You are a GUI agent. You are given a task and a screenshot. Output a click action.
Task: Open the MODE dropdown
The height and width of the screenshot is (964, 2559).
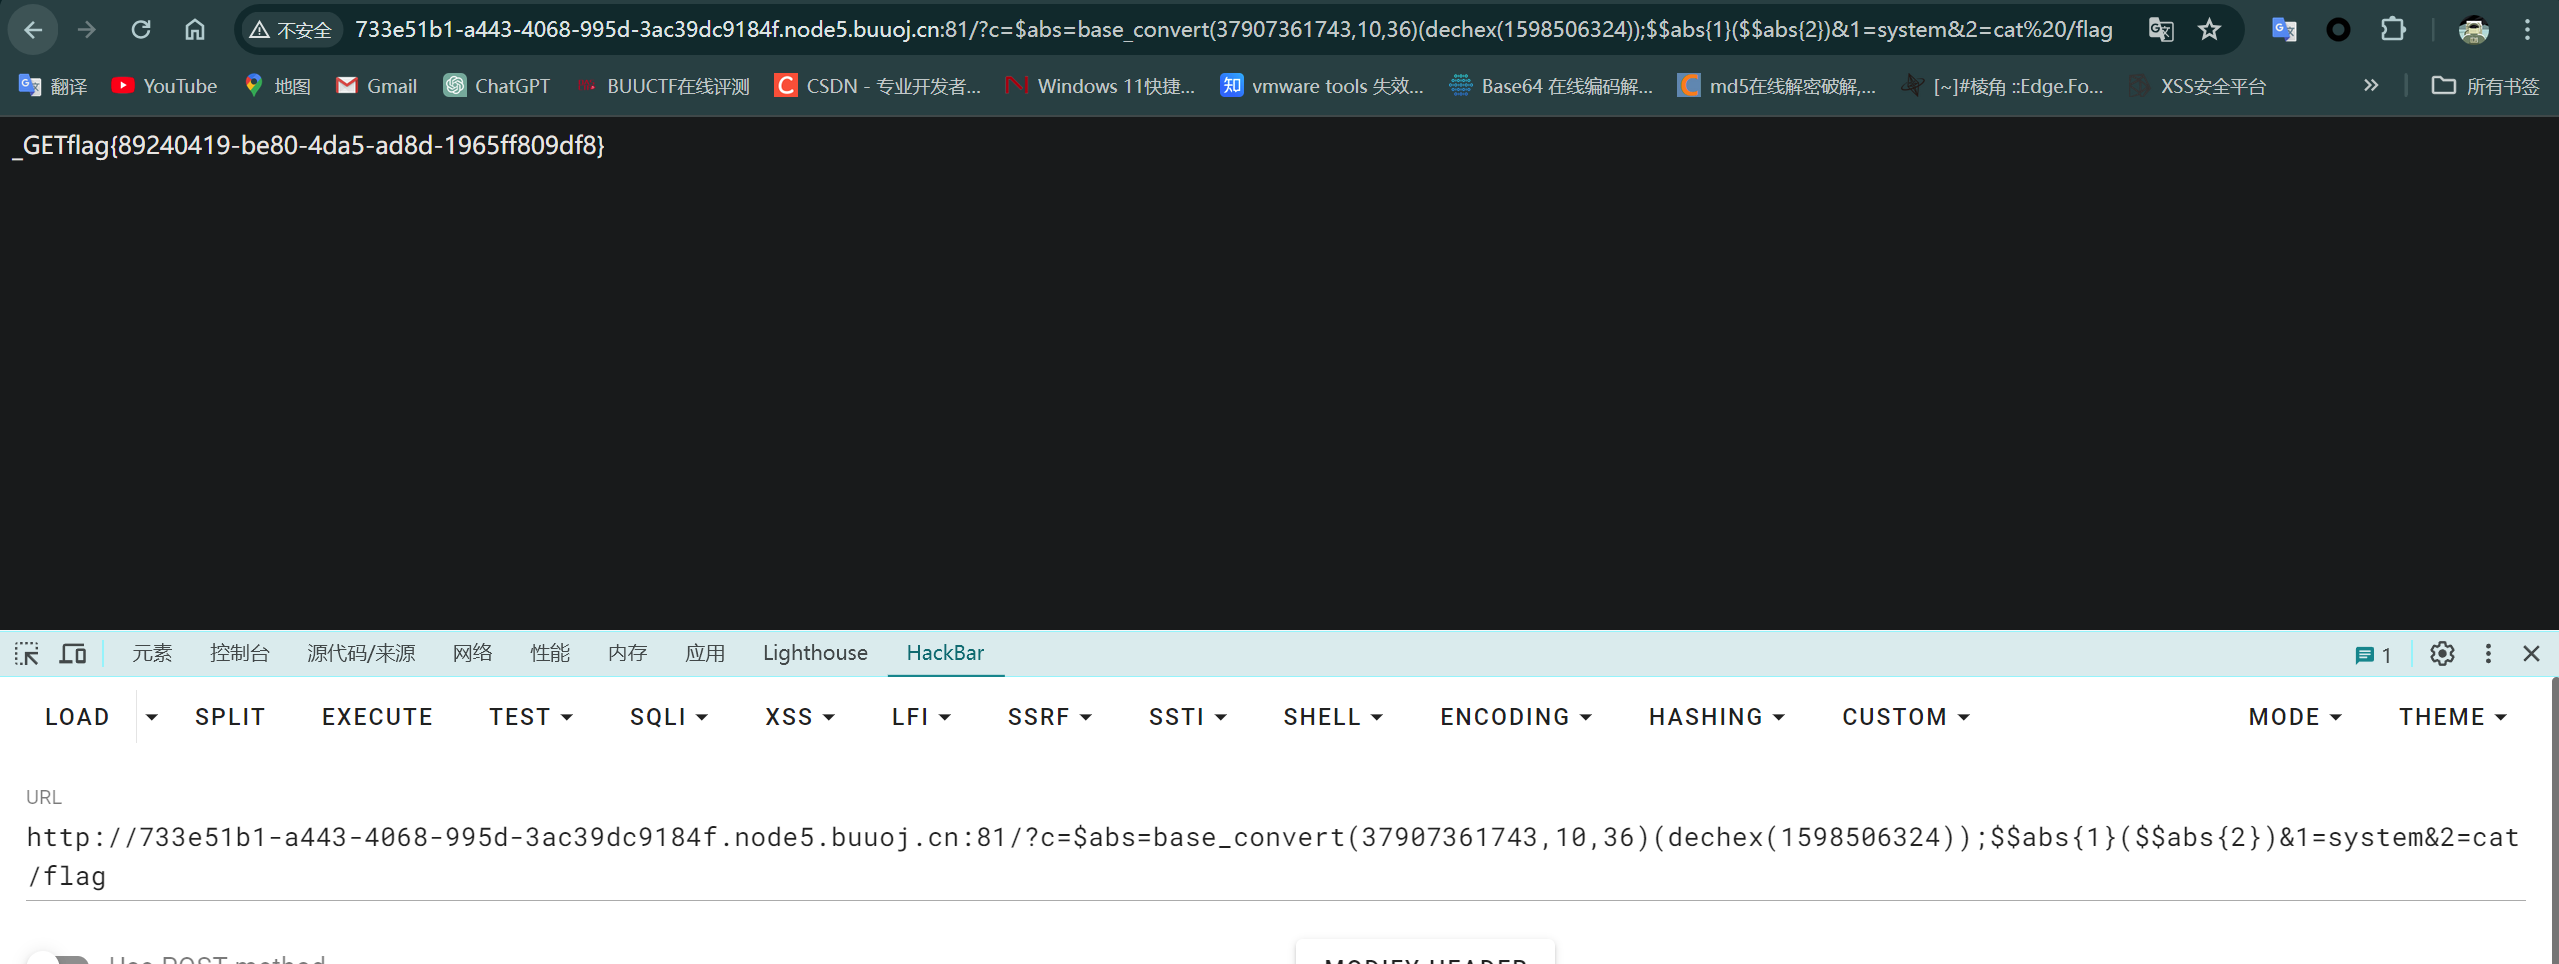[2295, 717]
